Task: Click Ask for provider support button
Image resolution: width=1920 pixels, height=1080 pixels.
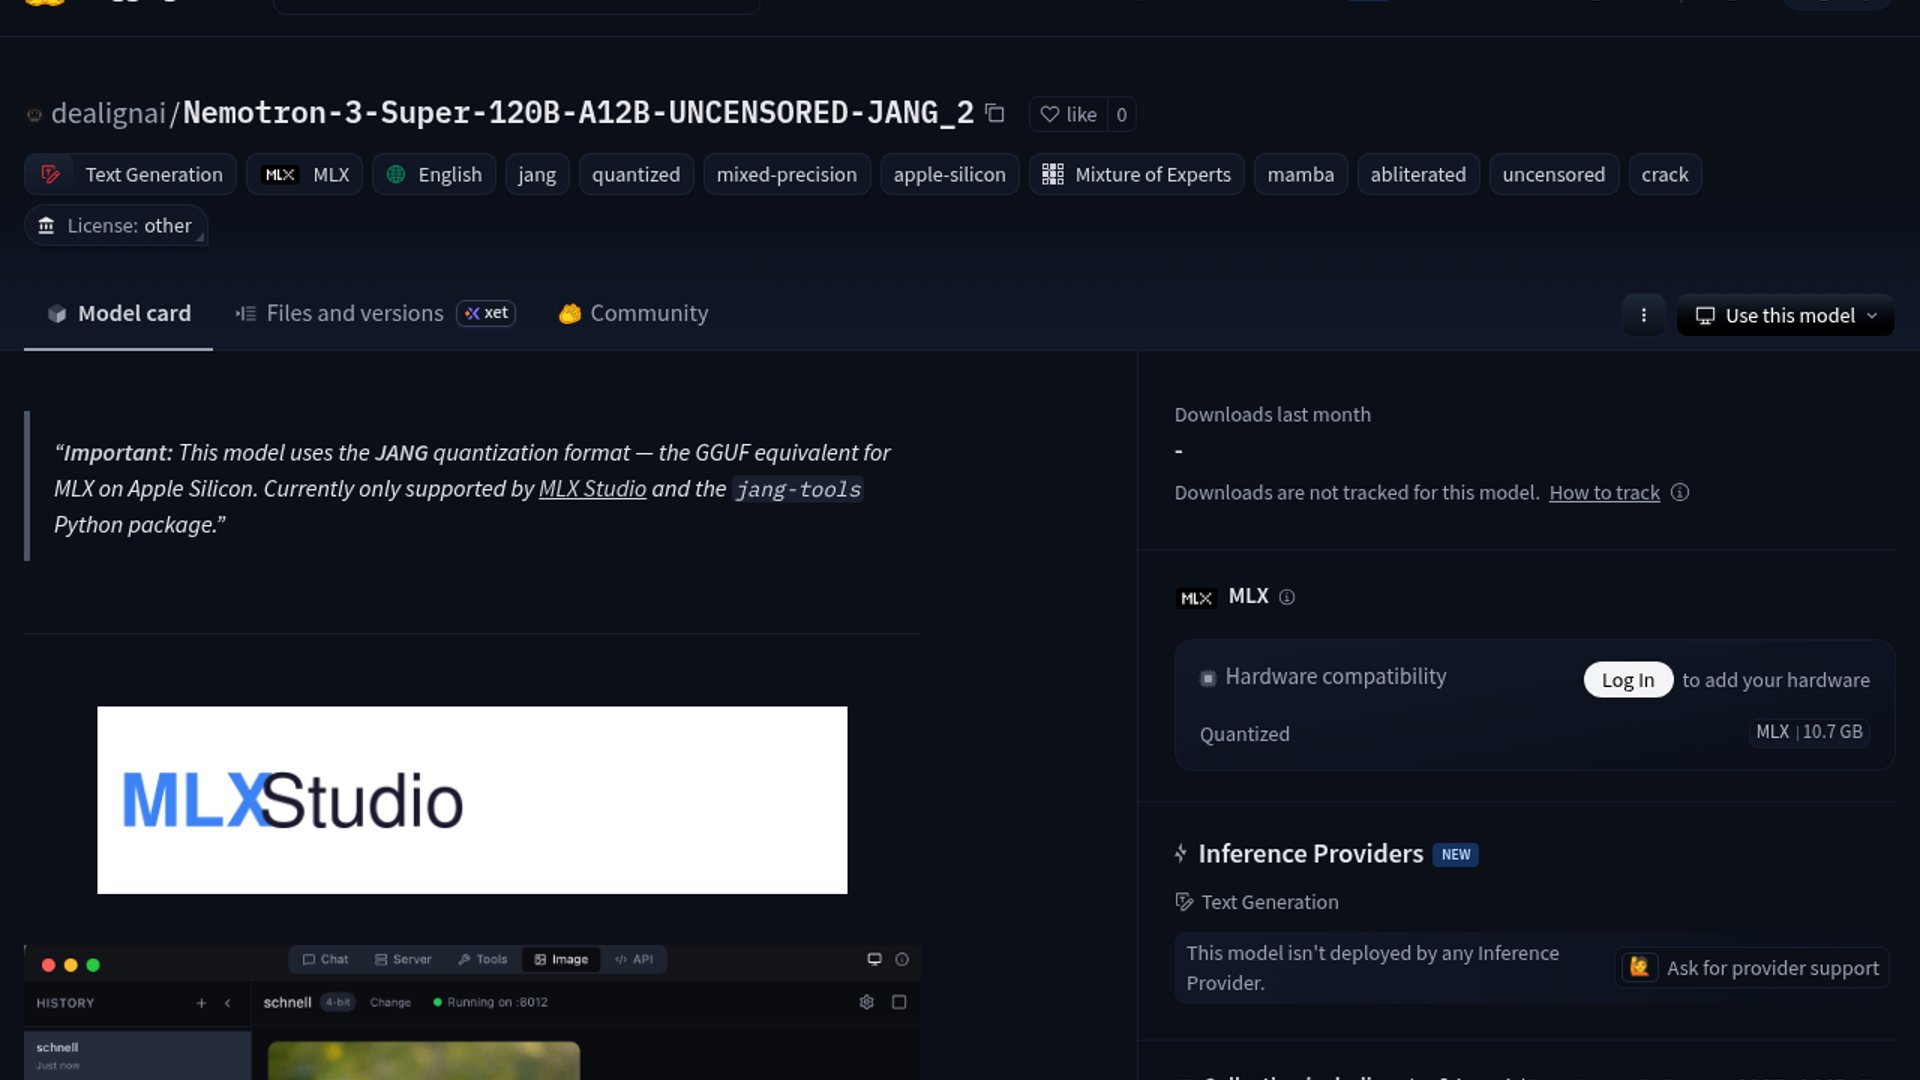Action: (x=1752, y=967)
